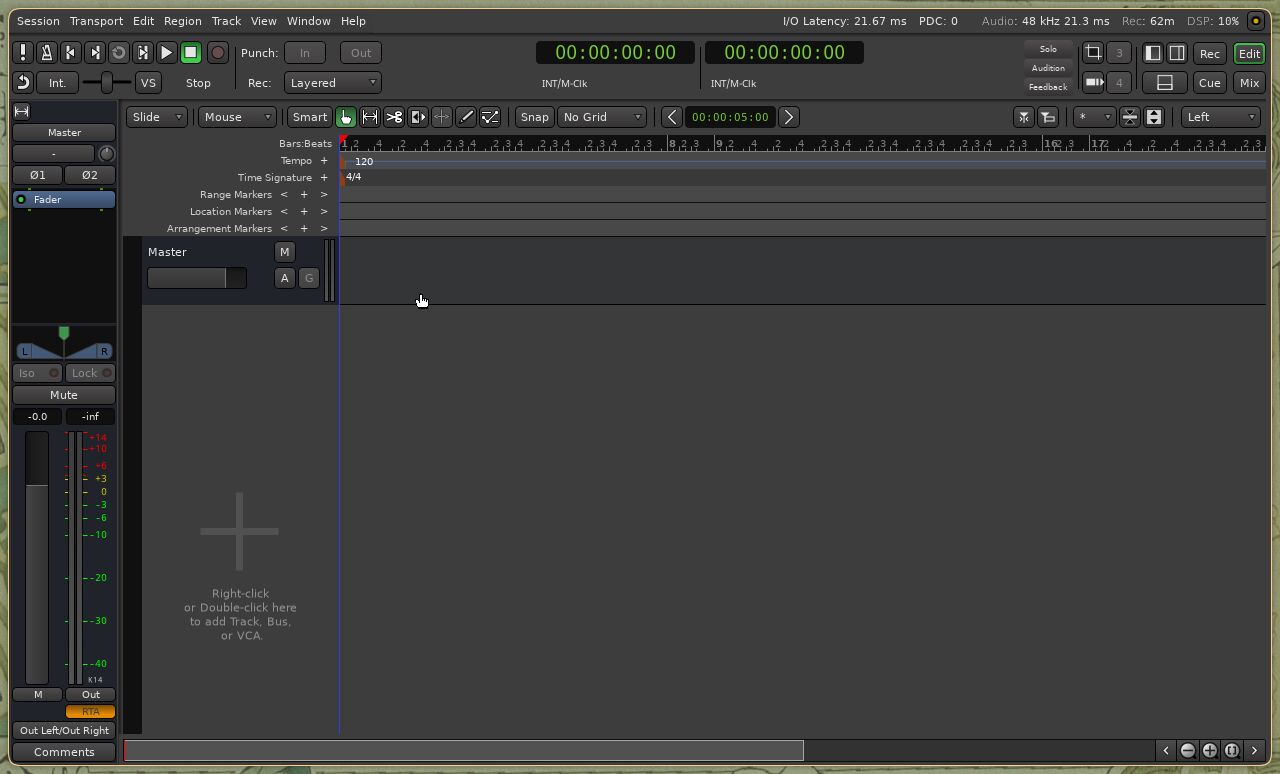Screen dimensions: 1280x774
Task: Toggle the Solo indicator button
Action: [x=1048, y=49]
